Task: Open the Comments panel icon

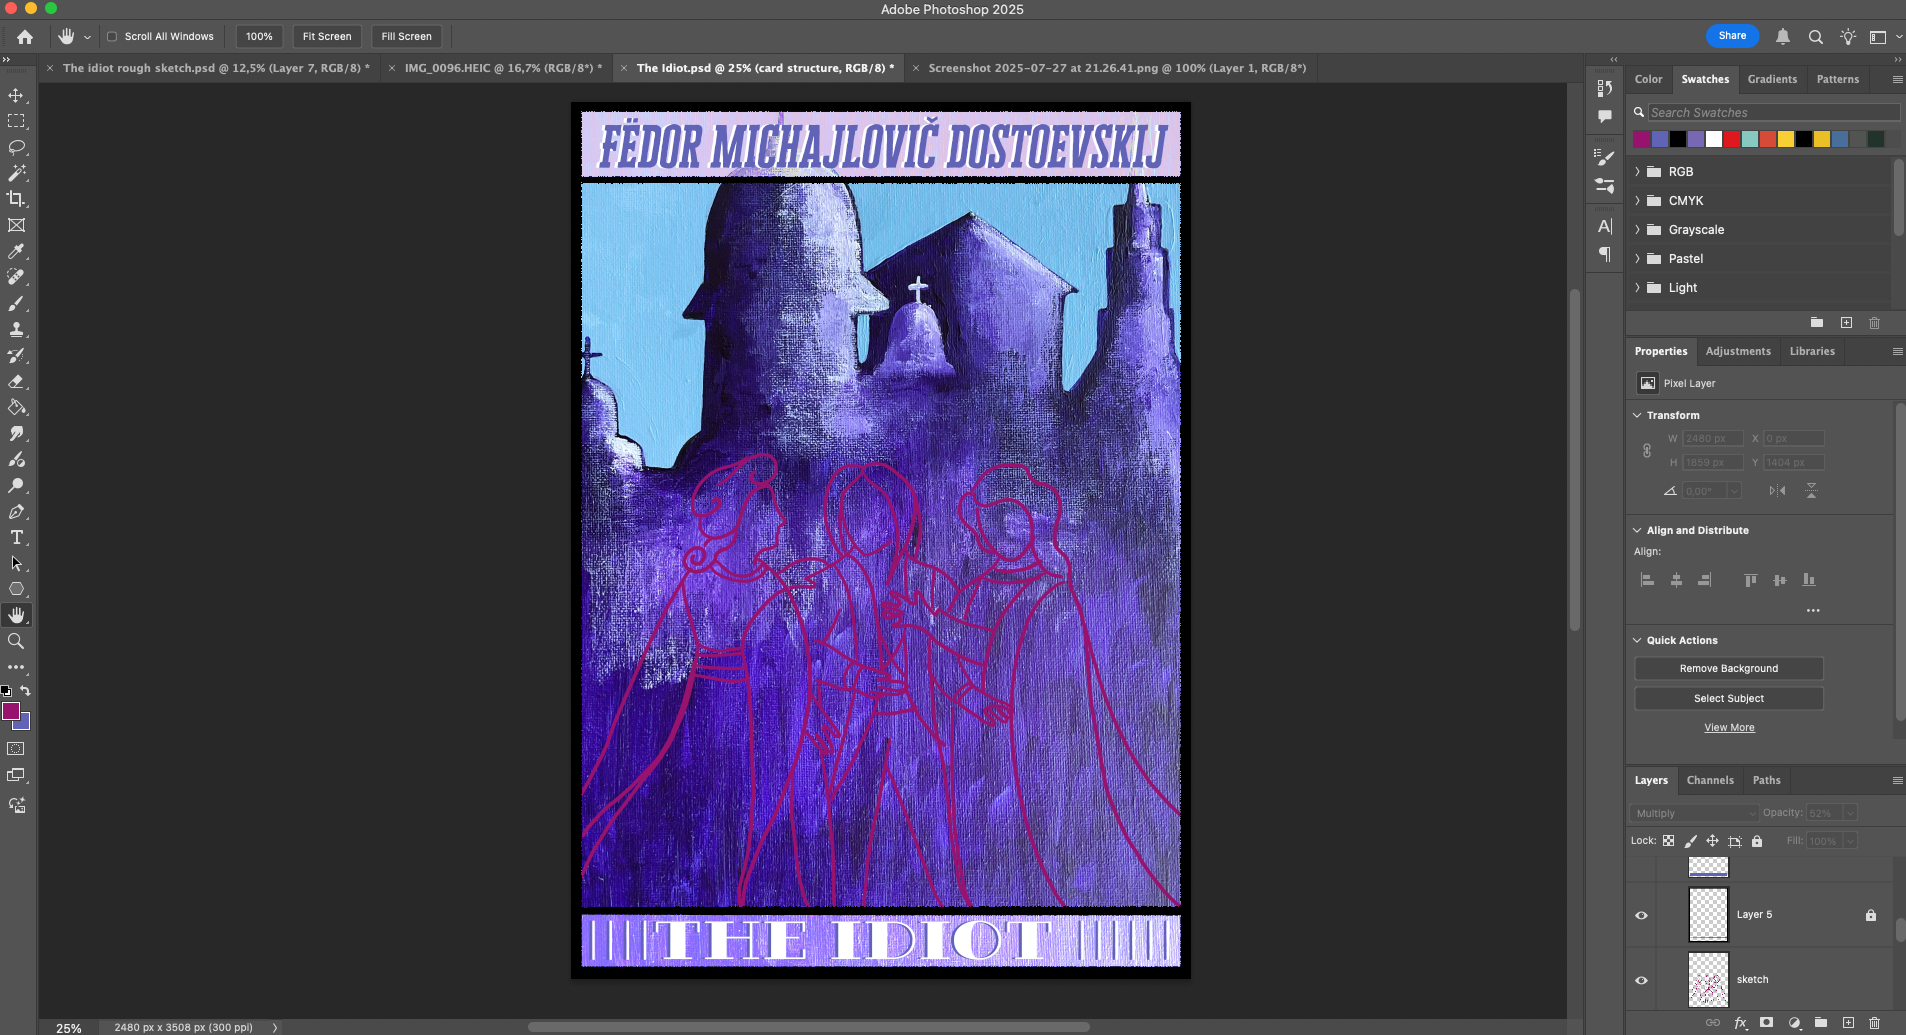Action: [1605, 117]
